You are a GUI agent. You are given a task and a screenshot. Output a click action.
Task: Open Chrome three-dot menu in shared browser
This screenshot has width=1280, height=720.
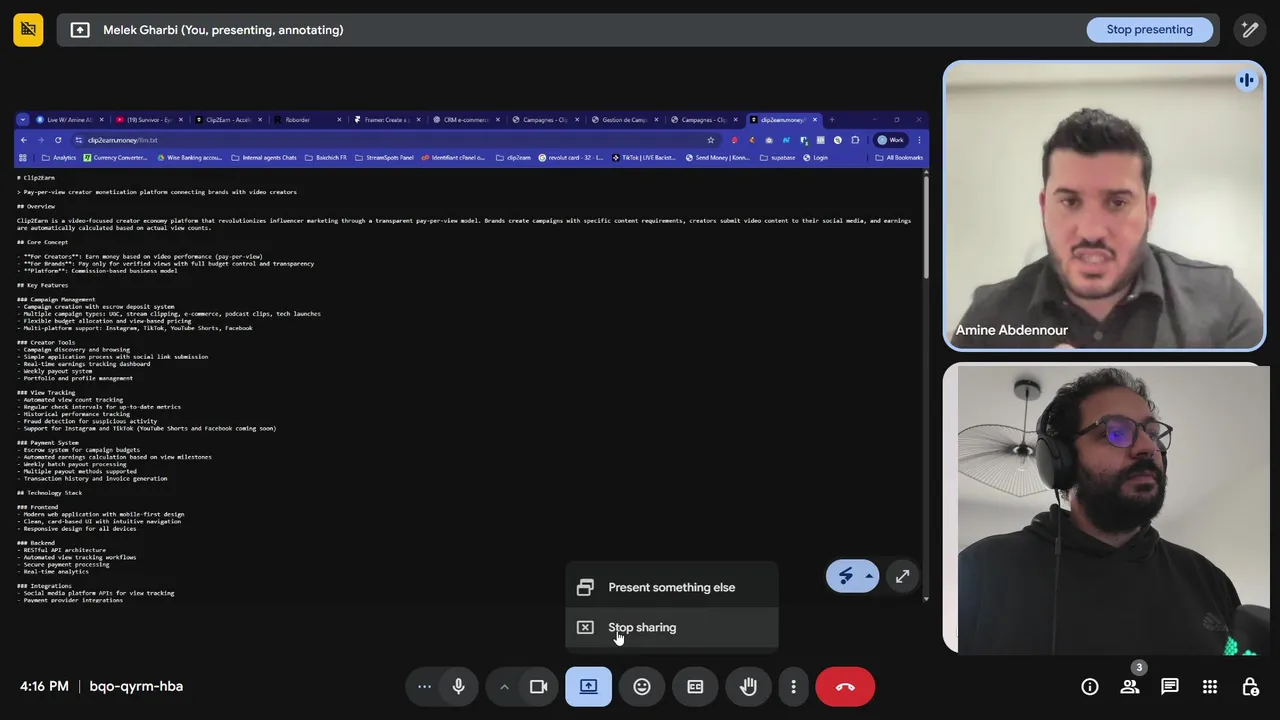coord(919,140)
